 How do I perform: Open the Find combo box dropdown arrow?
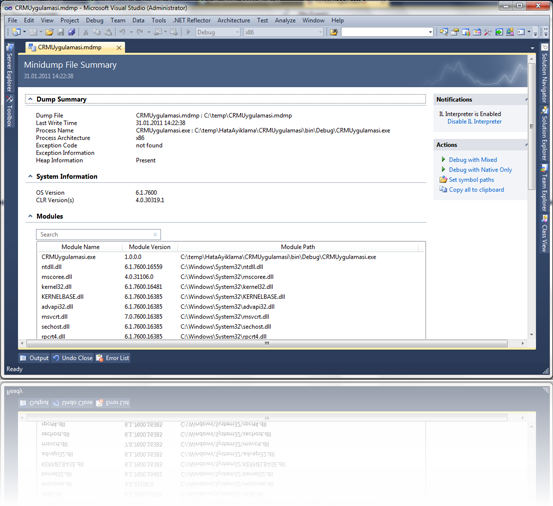tap(430, 32)
